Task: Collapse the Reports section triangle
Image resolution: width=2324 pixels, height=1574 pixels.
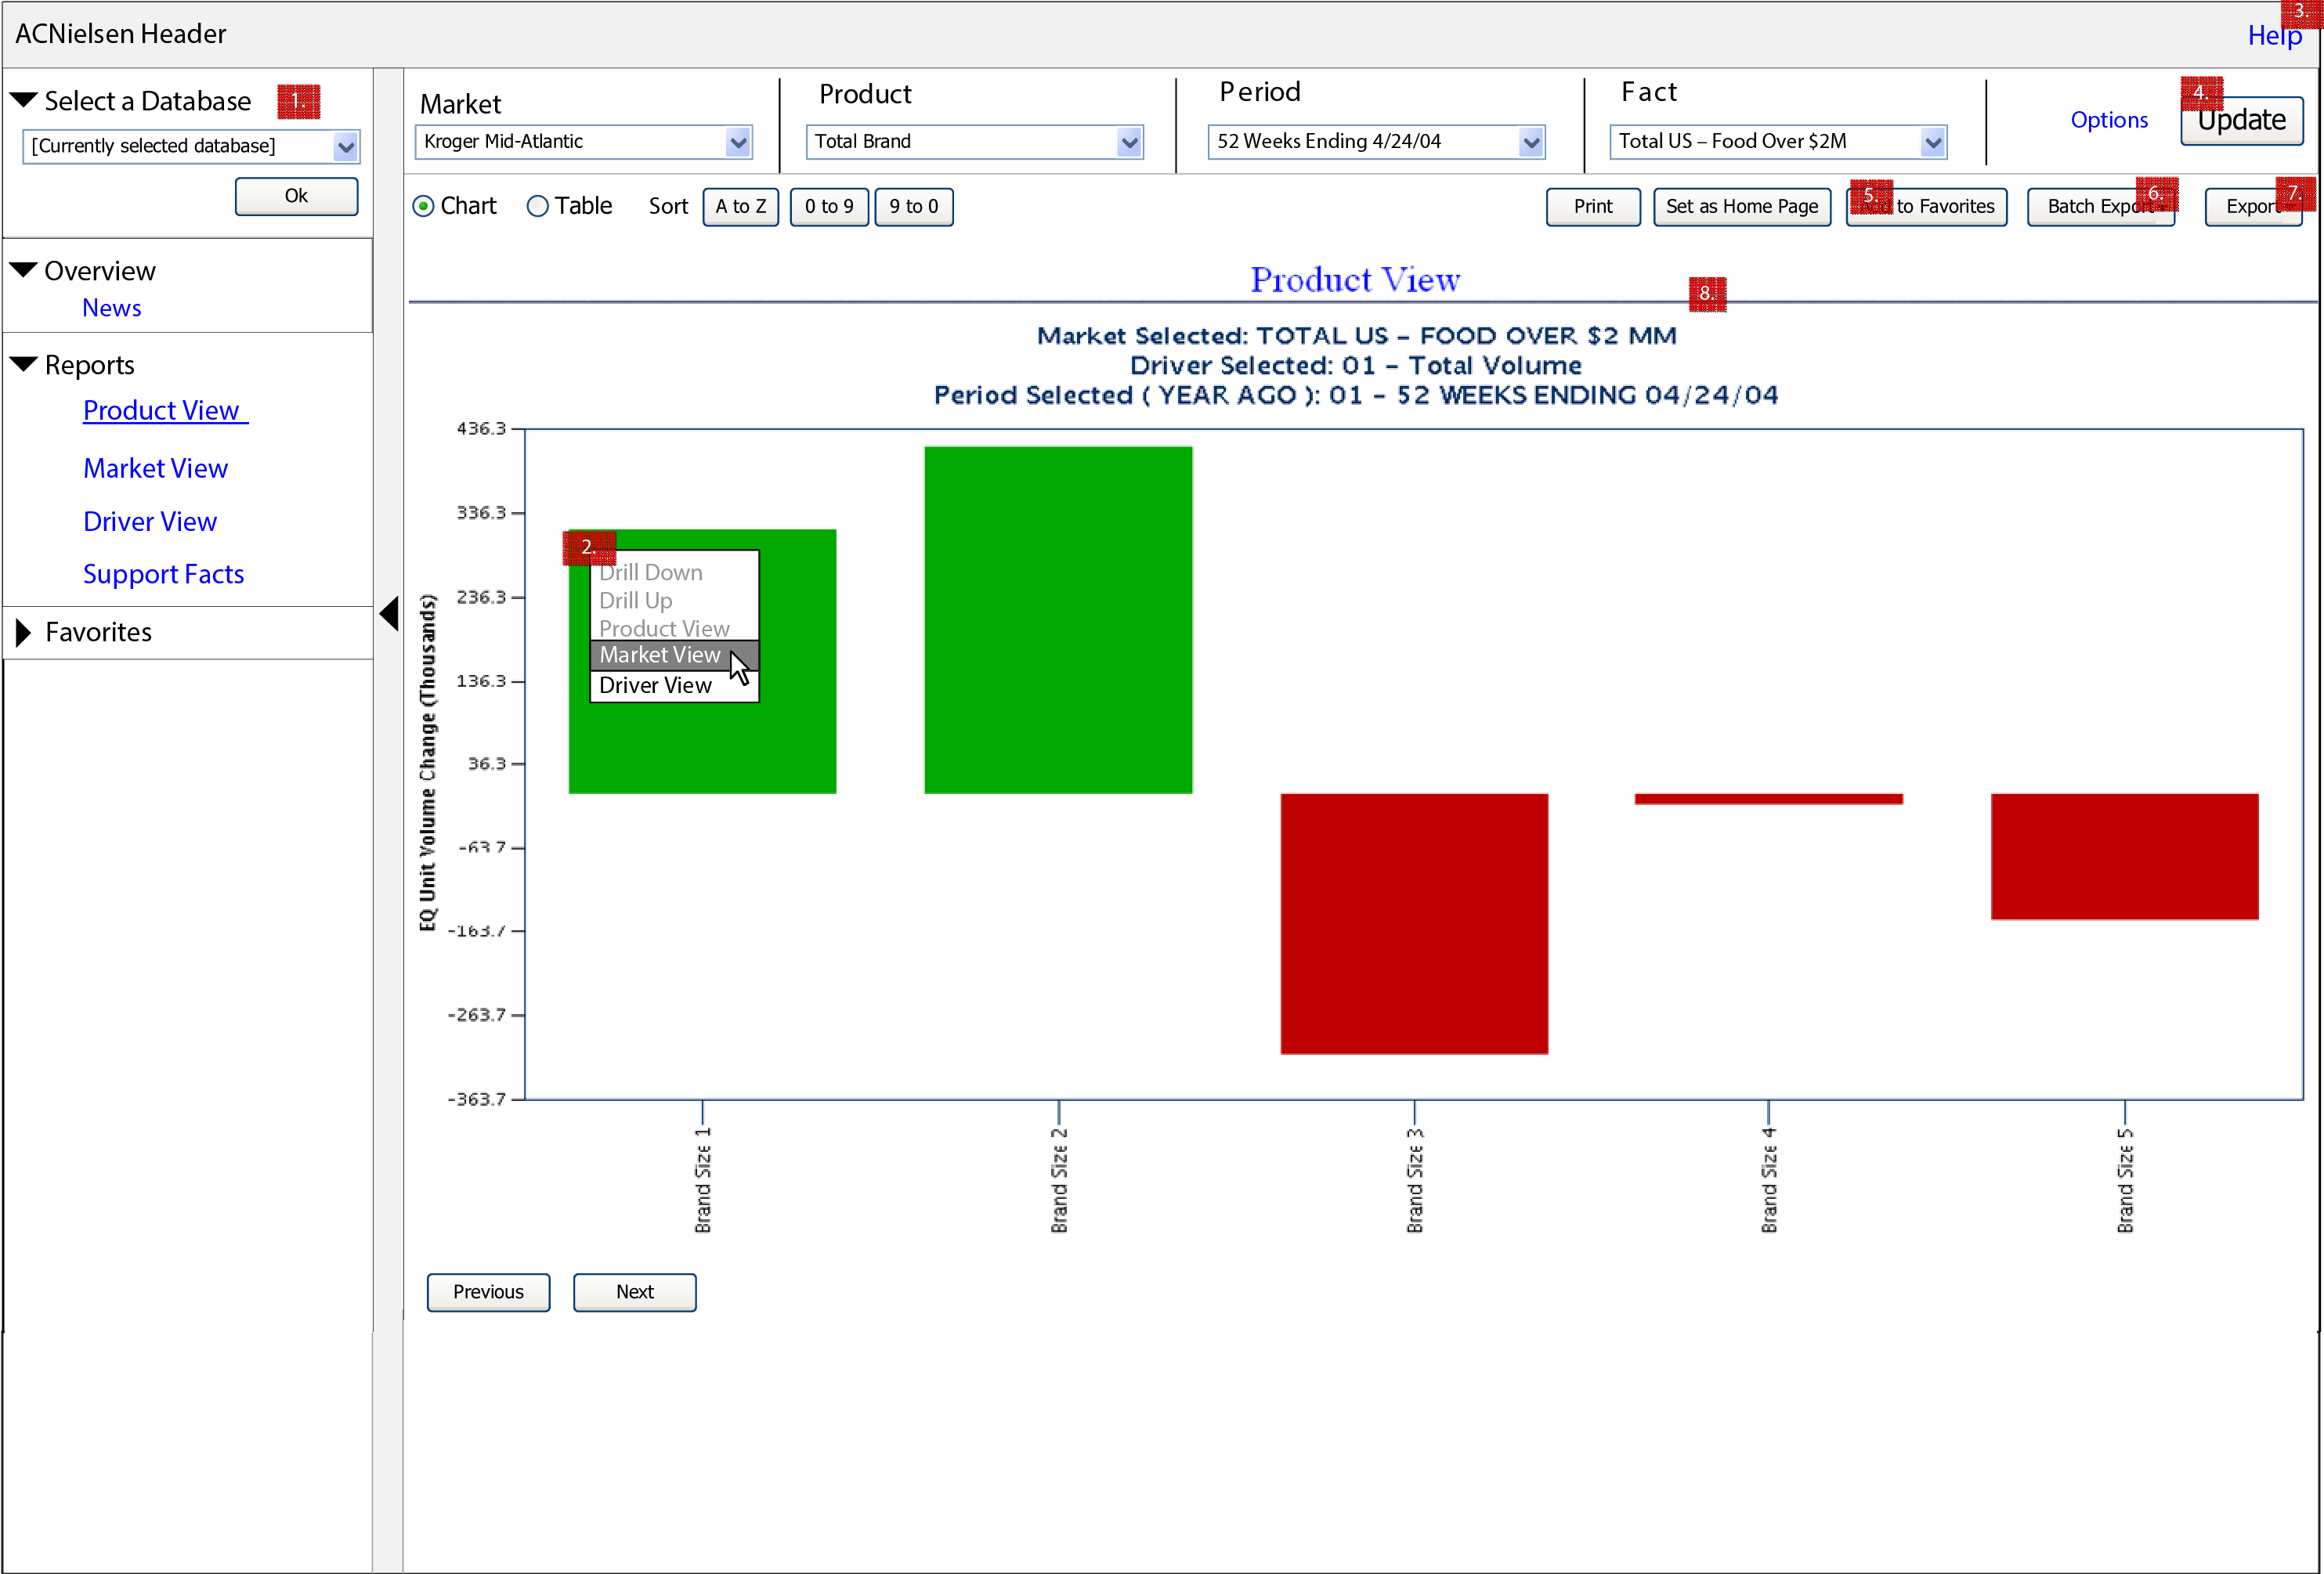Action: [24, 364]
